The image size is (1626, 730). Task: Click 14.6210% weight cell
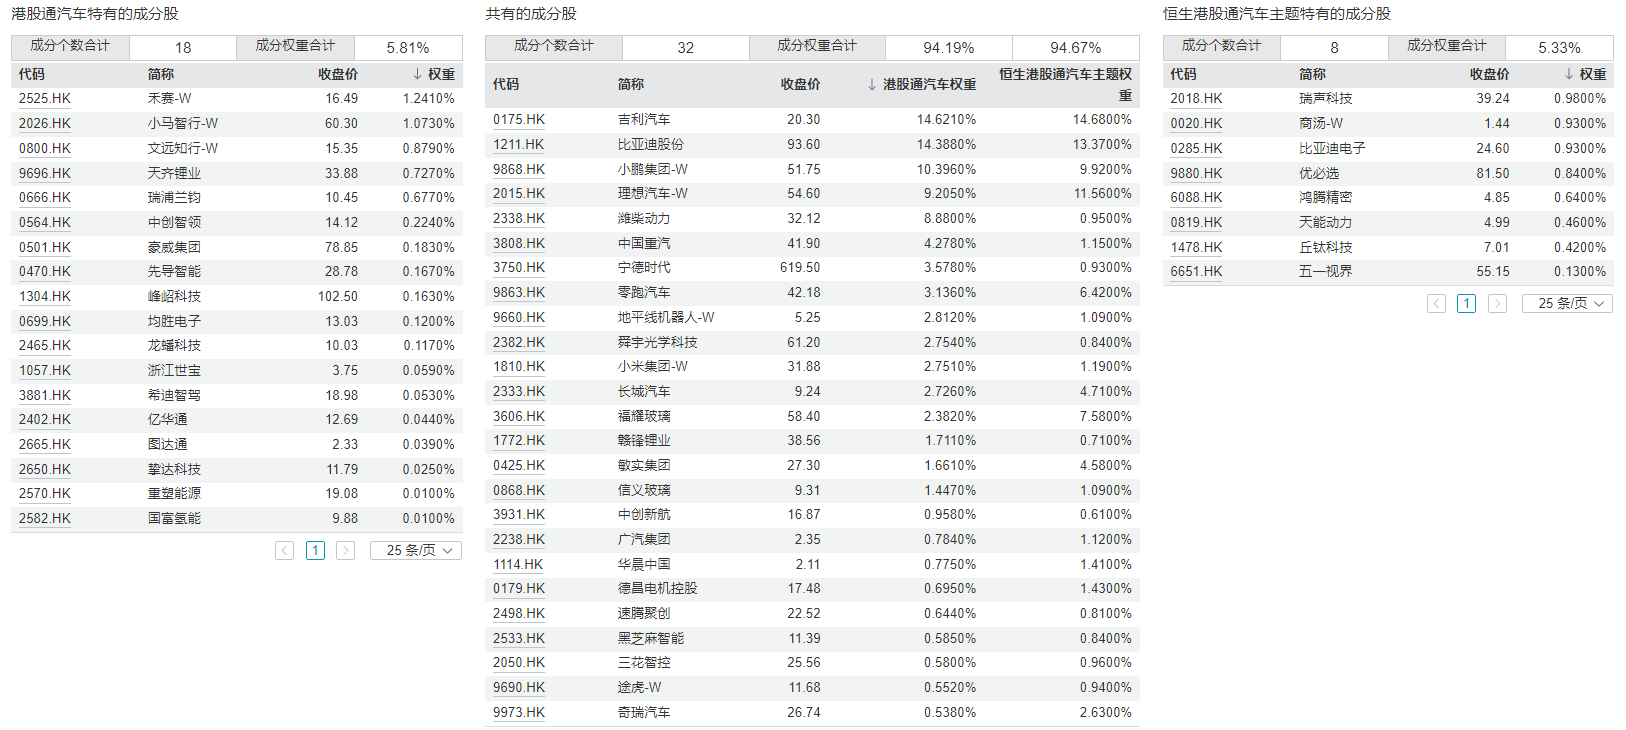tap(947, 120)
